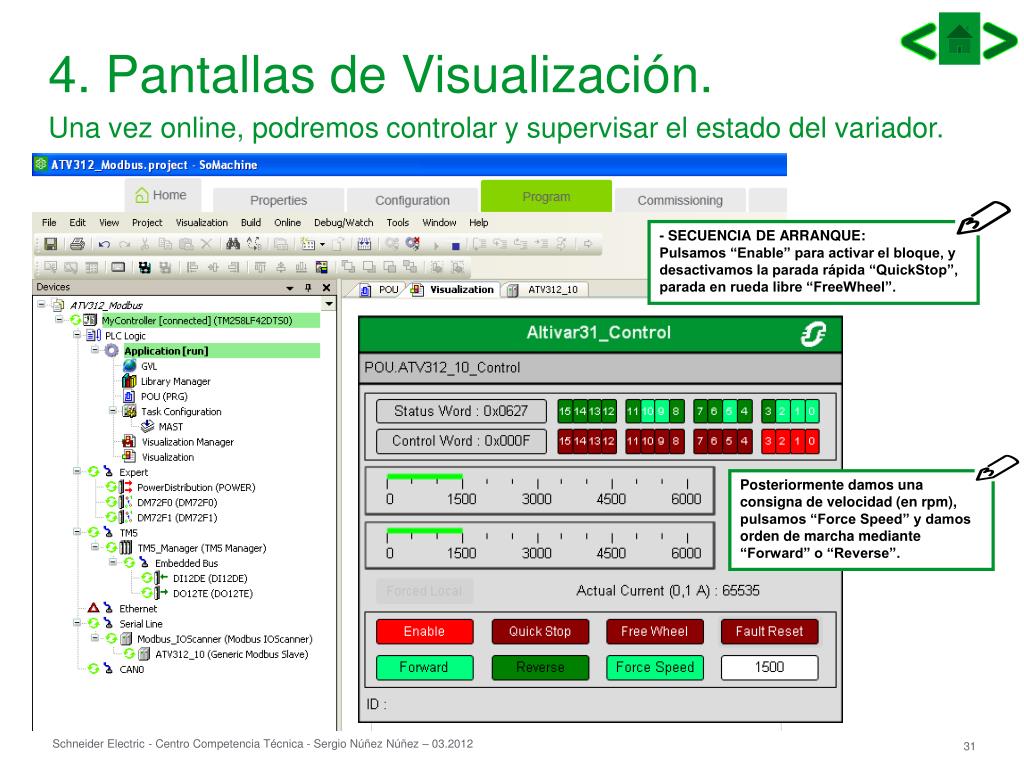The width and height of the screenshot is (1024, 768).
Task: Open the Online menu
Action: point(287,223)
